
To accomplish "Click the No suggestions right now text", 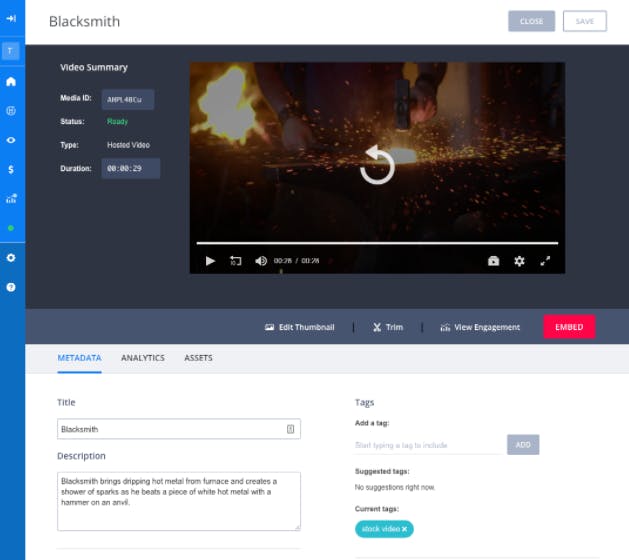I will coord(395,487).
